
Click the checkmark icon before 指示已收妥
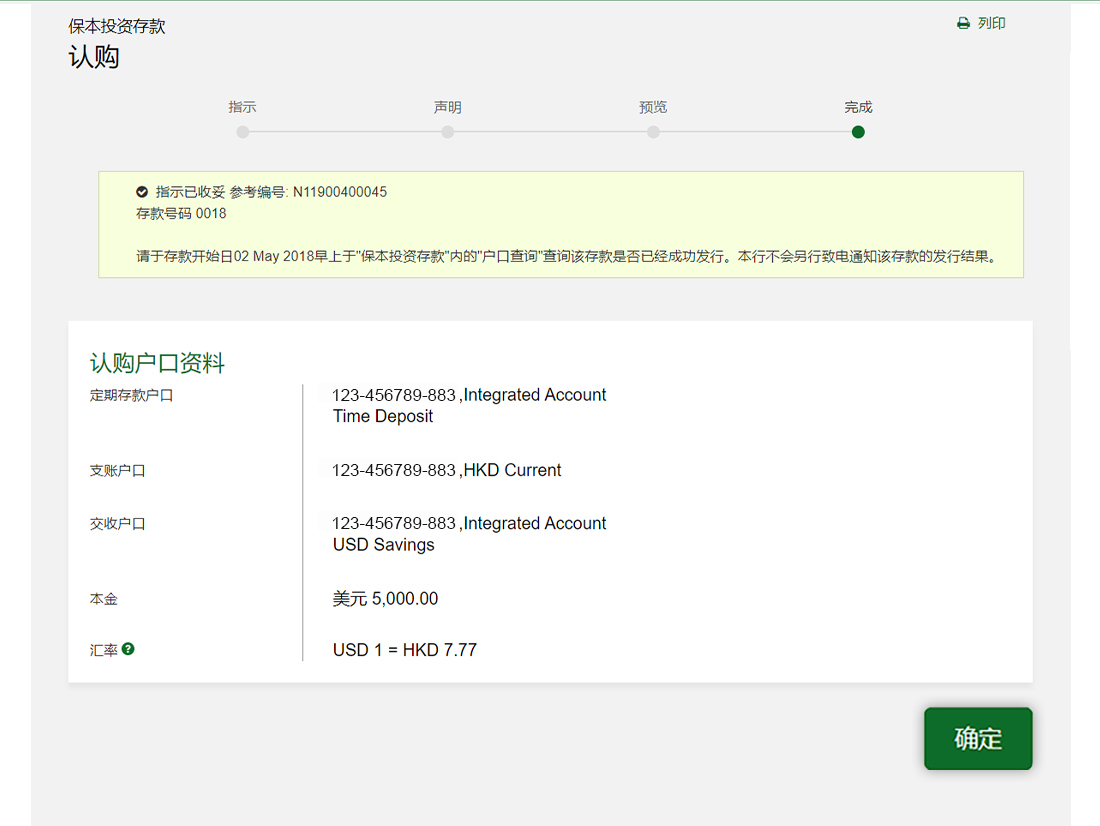(142, 191)
